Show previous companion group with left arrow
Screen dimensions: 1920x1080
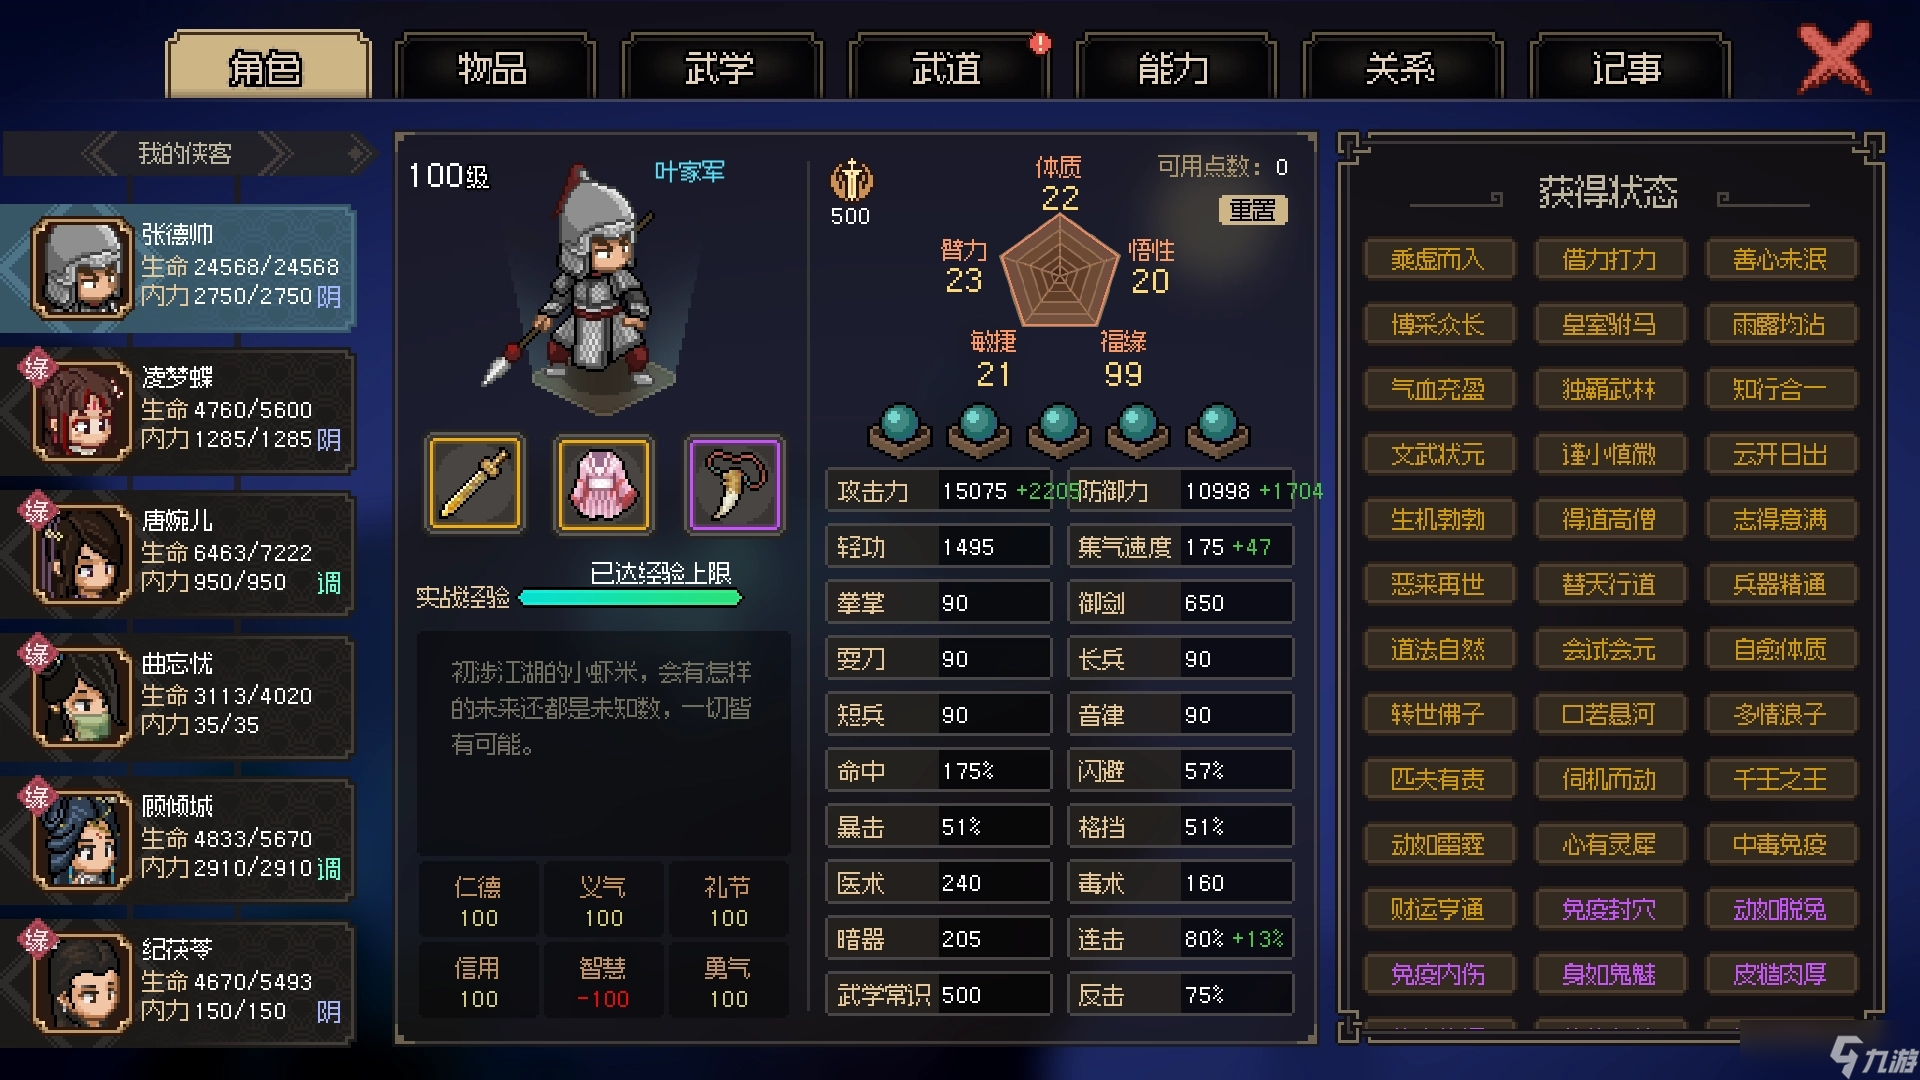[x=98, y=153]
